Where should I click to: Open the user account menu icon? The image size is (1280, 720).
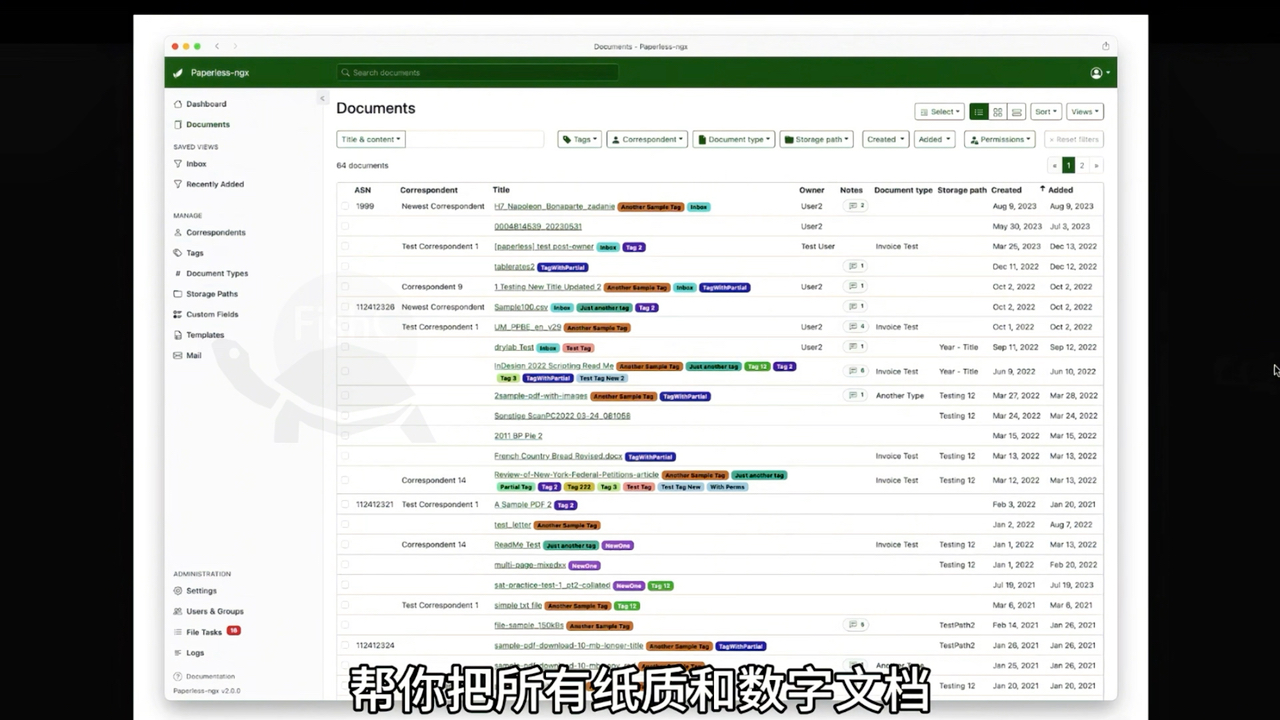1099,73
